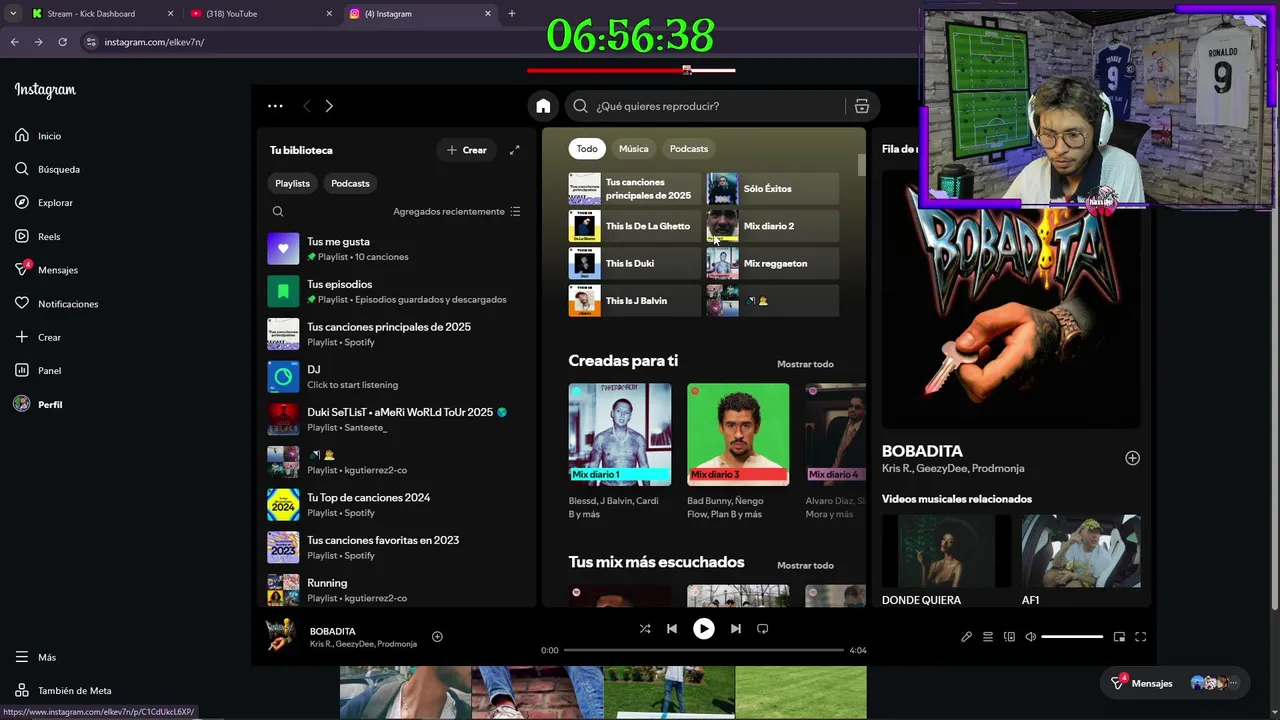1280x720 pixels.
Task: Toggle the queue view
Action: [988, 637]
